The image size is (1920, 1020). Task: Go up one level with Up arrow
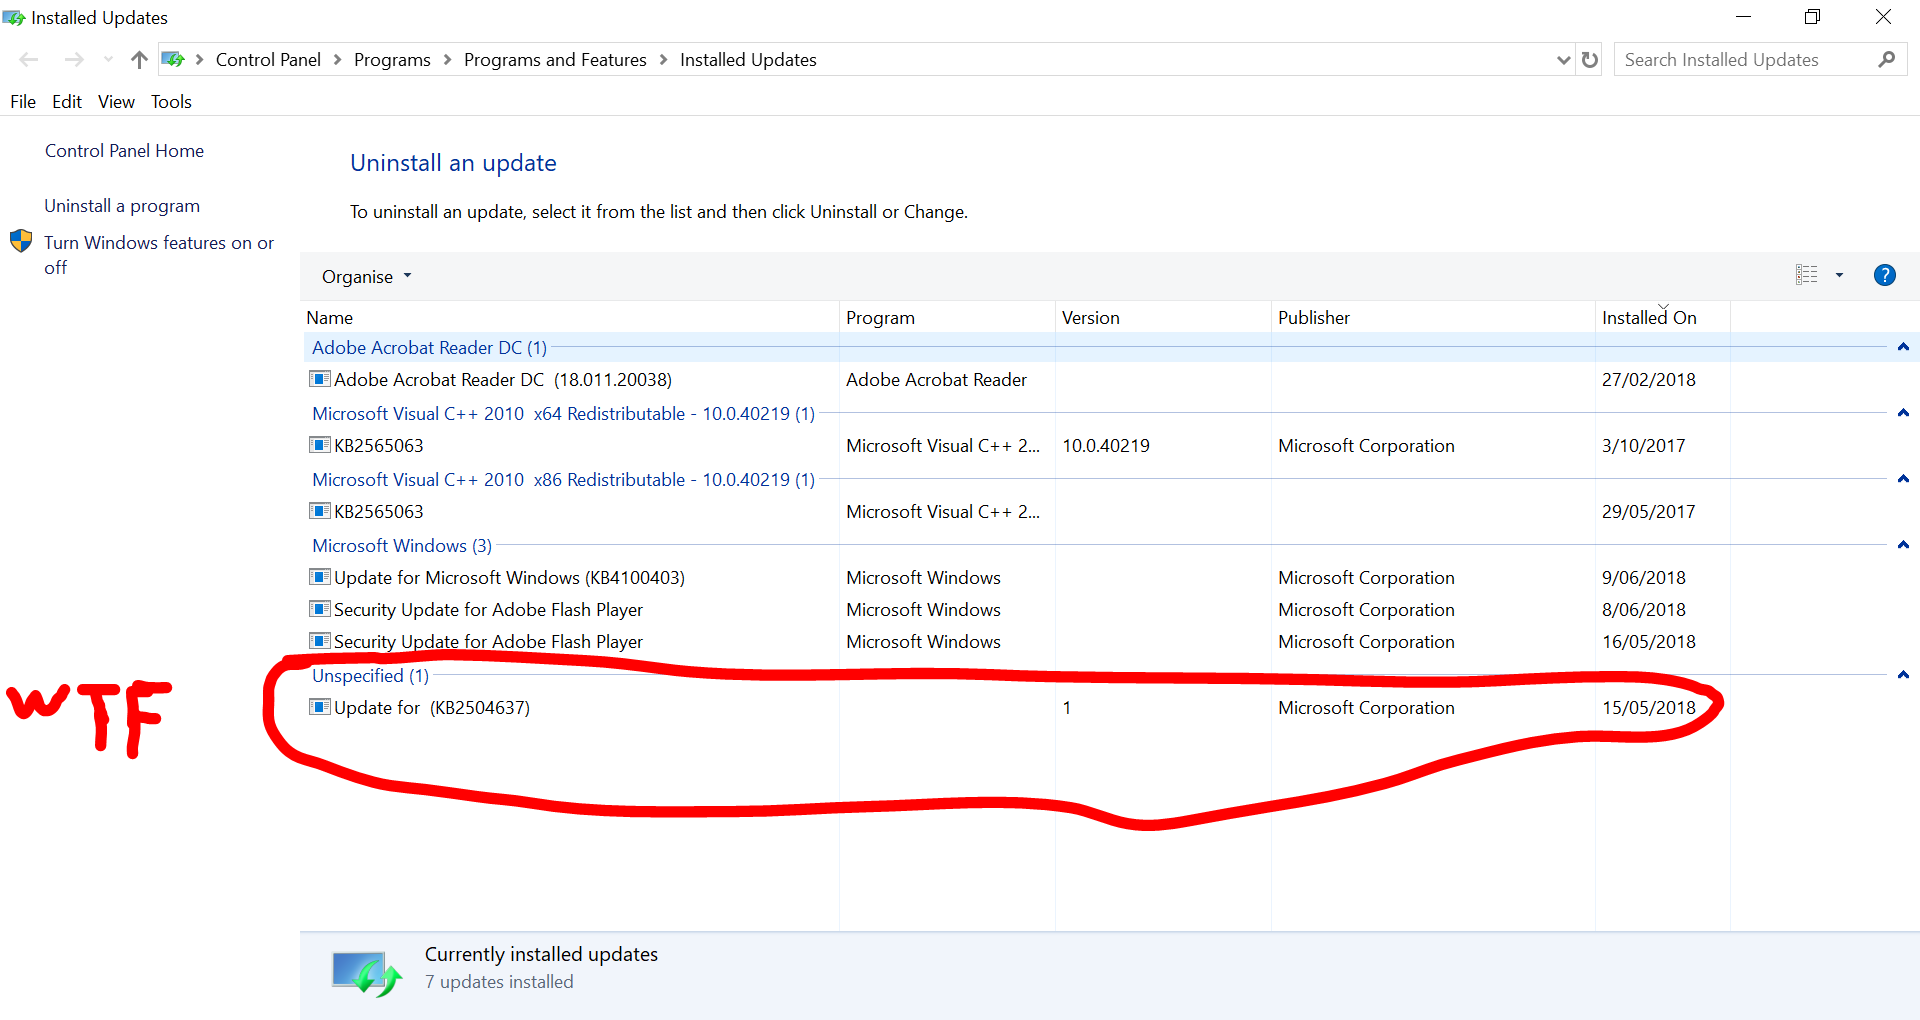click(139, 60)
